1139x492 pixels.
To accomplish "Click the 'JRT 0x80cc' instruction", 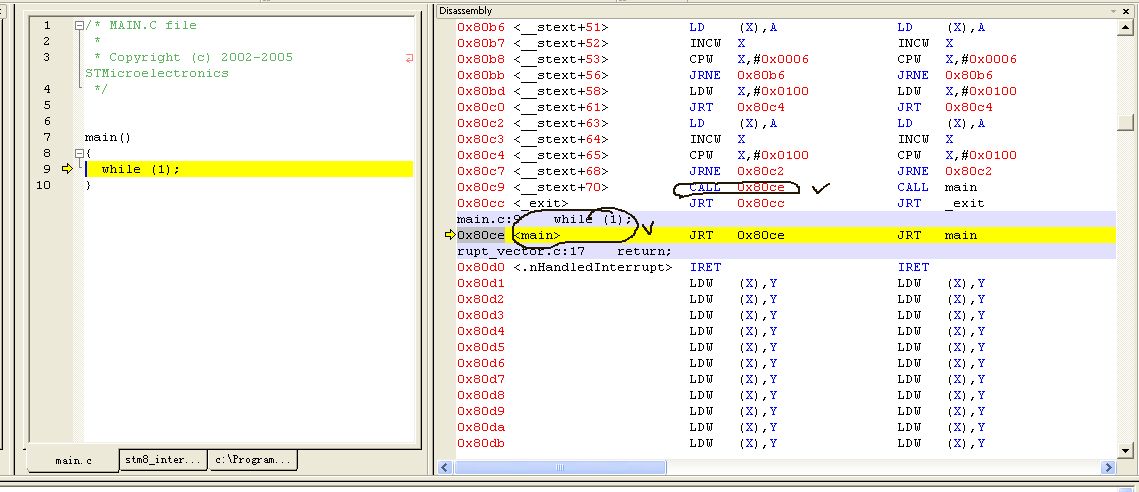I will click(x=737, y=203).
